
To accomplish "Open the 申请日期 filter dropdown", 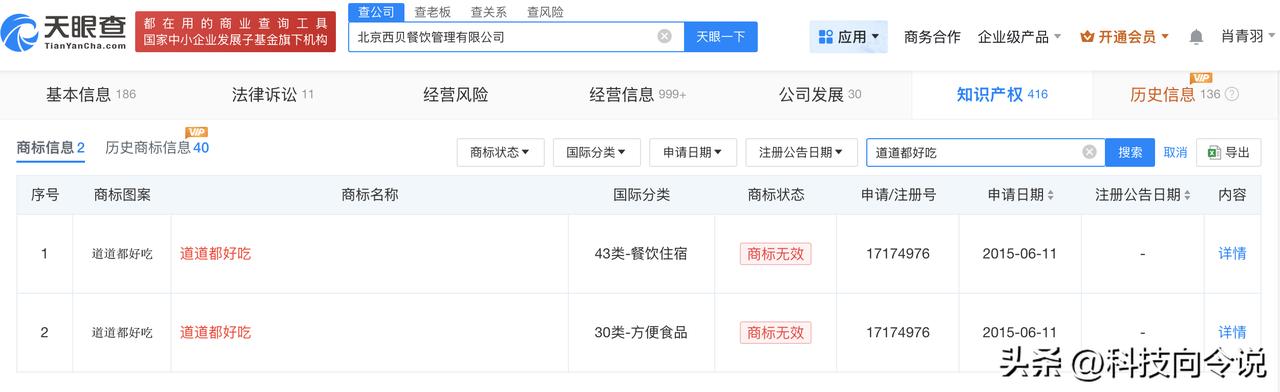I will [x=693, y=152].
